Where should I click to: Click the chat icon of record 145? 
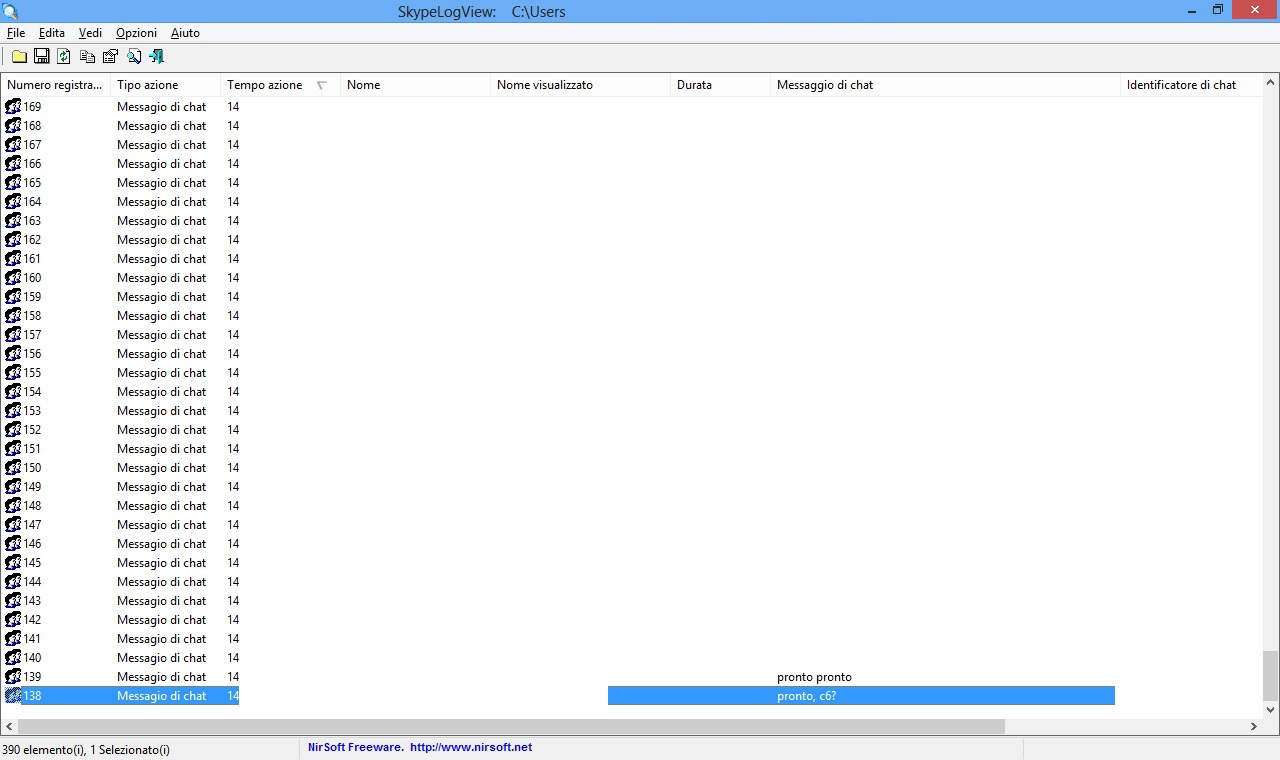(13, 562)
